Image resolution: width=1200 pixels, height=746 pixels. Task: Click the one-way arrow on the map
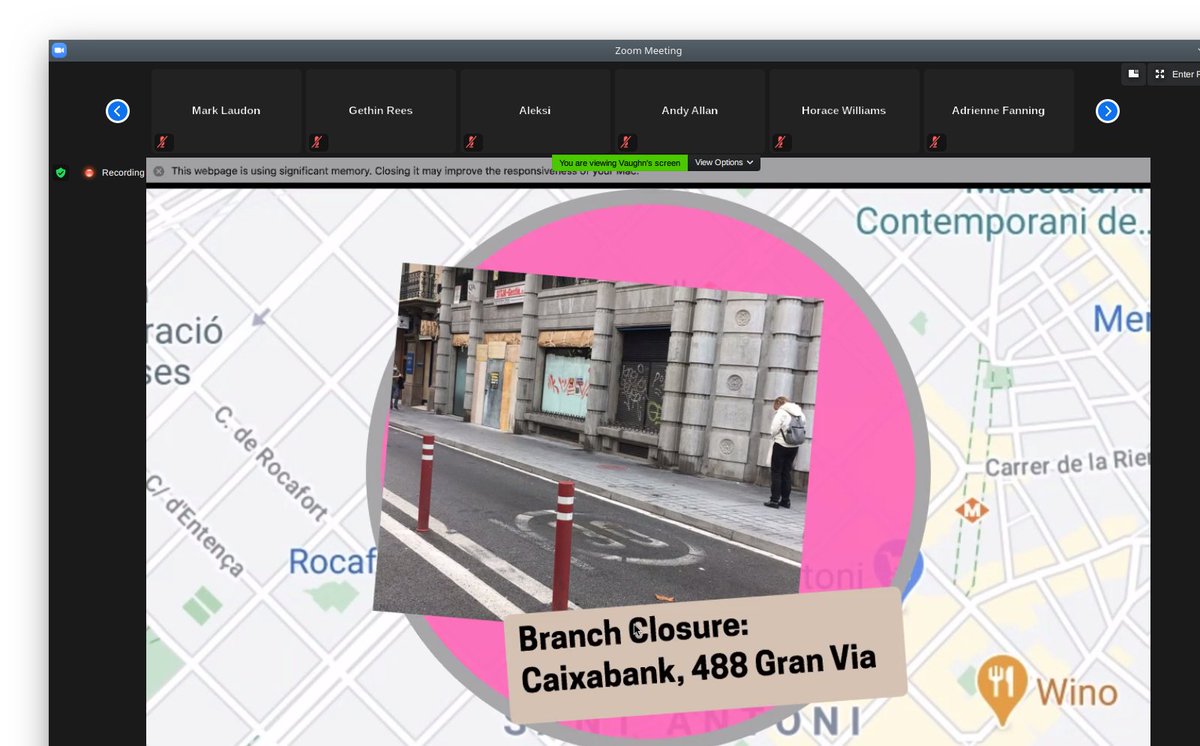261,317
